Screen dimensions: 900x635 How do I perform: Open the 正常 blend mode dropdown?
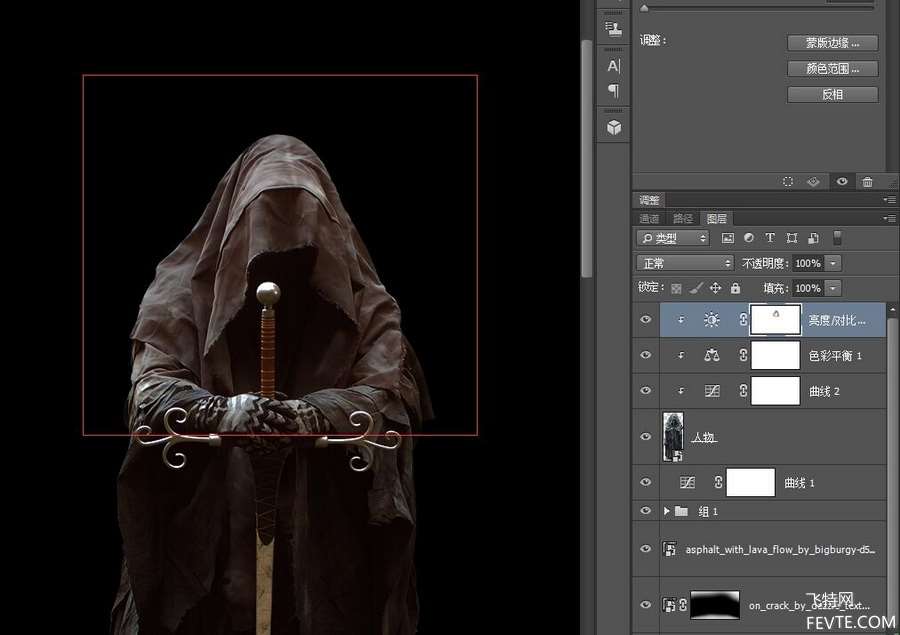coord(685,263)
